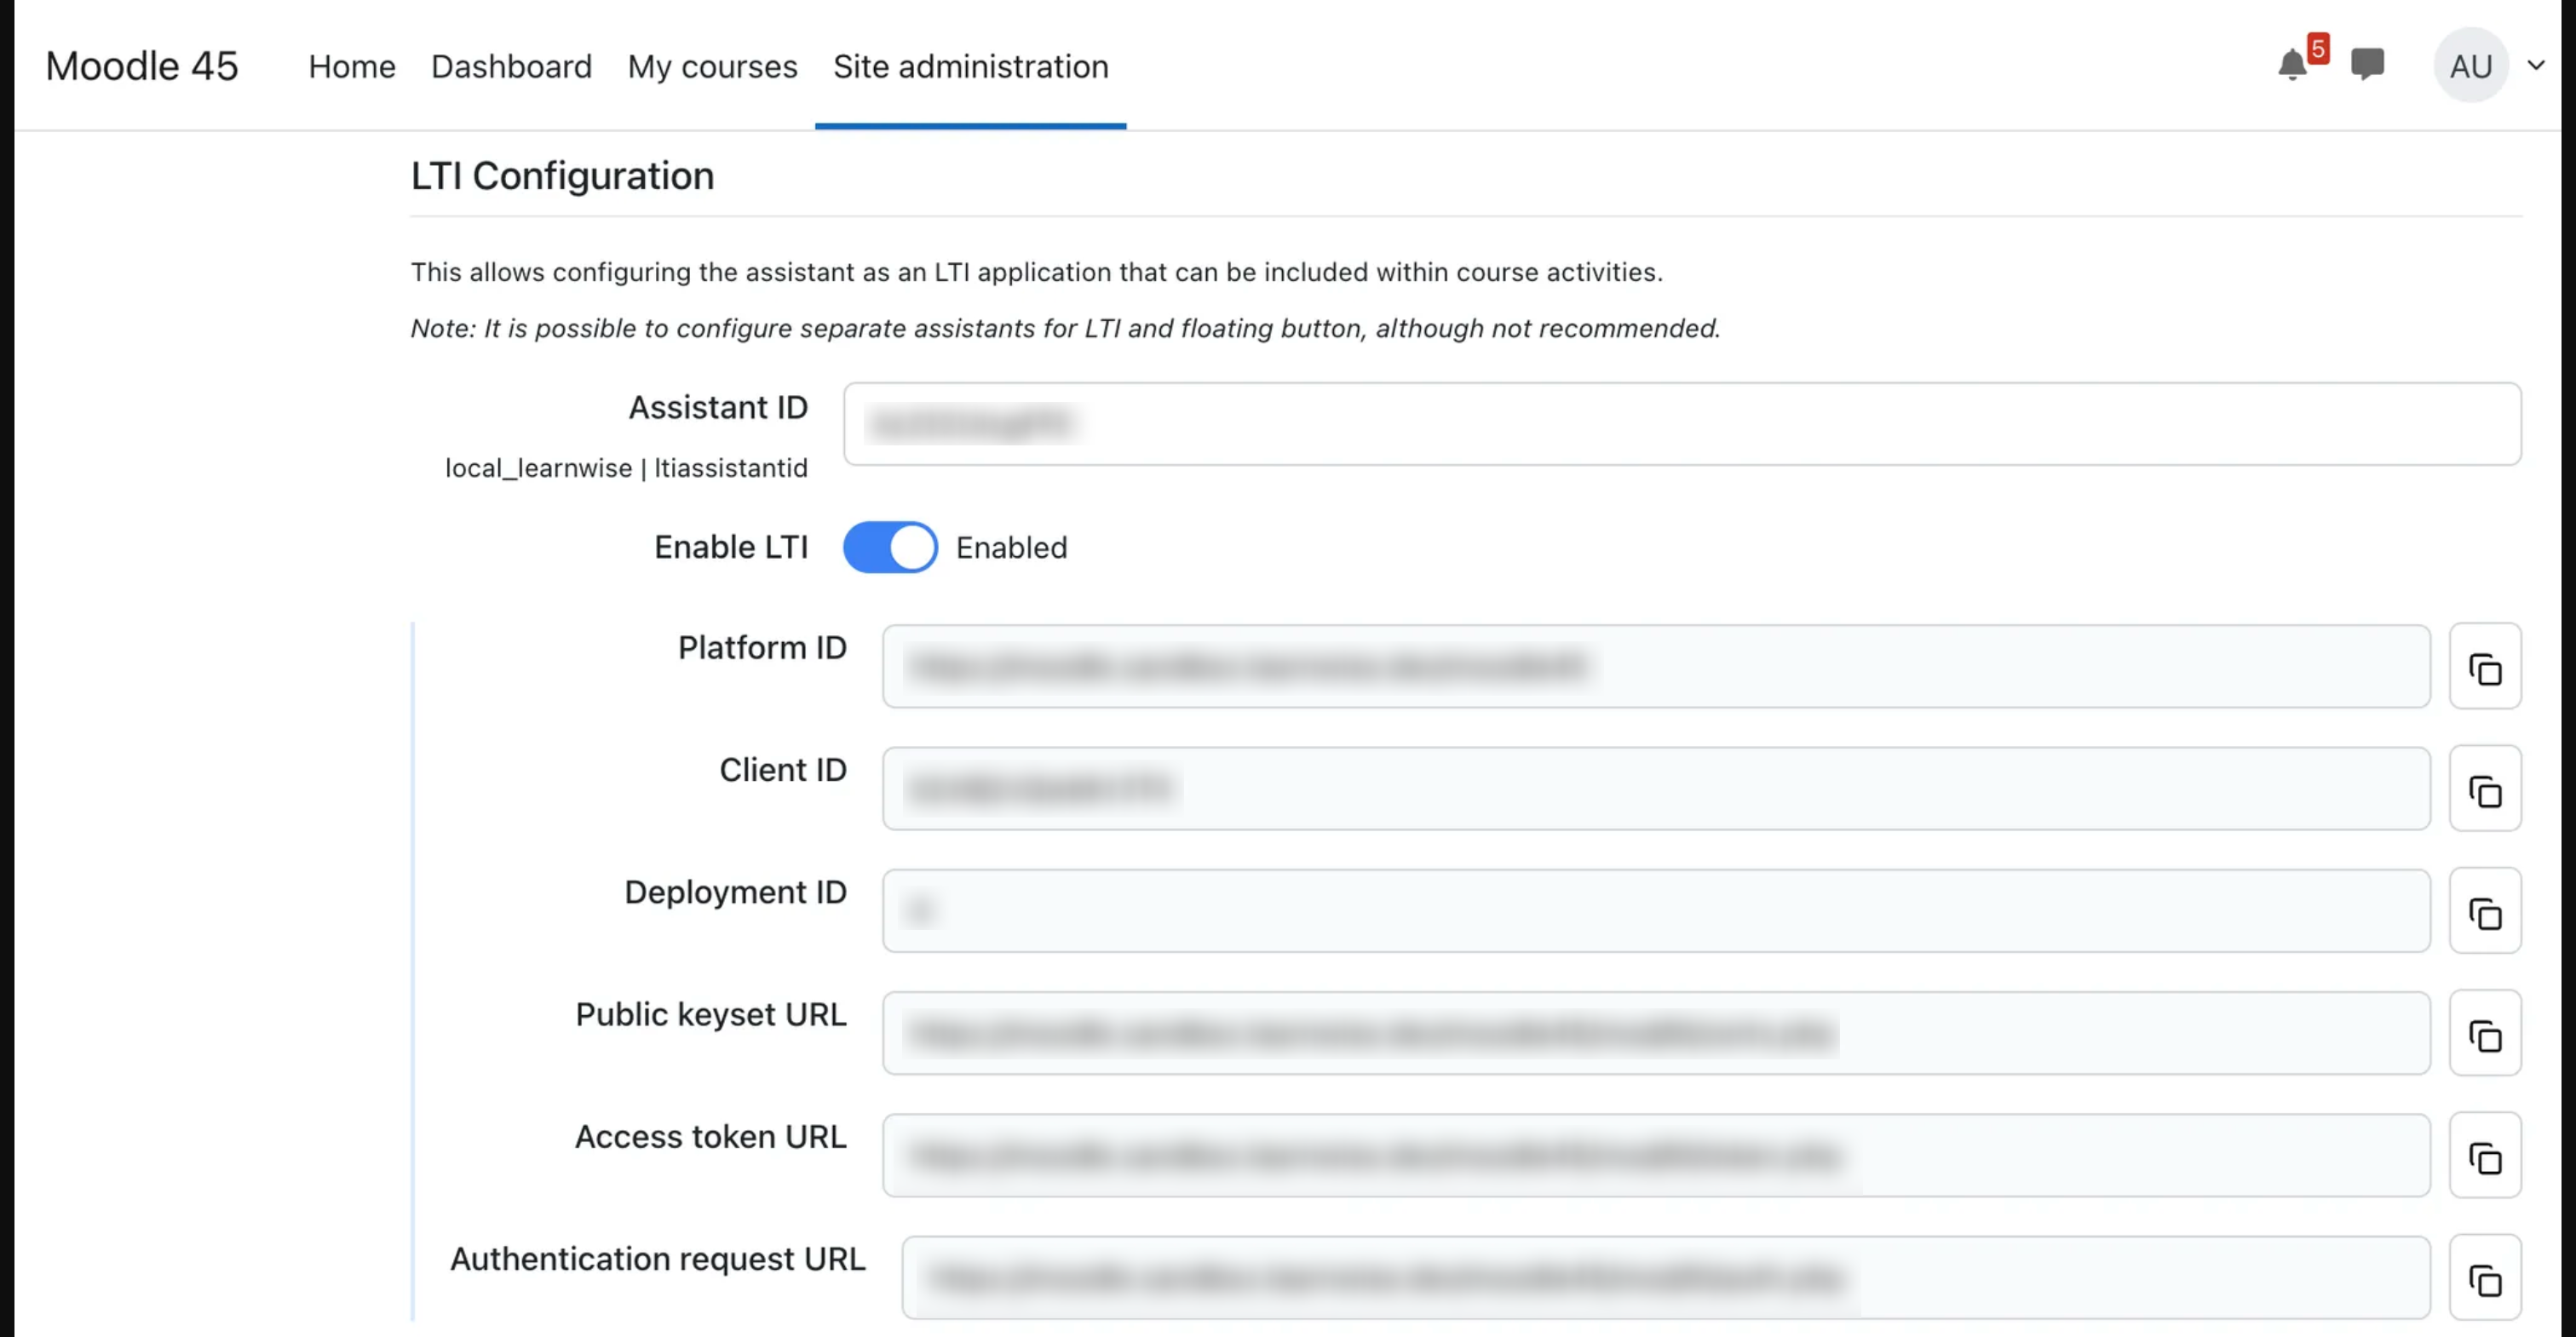Copy the Platform ID value

(2485, 666)
